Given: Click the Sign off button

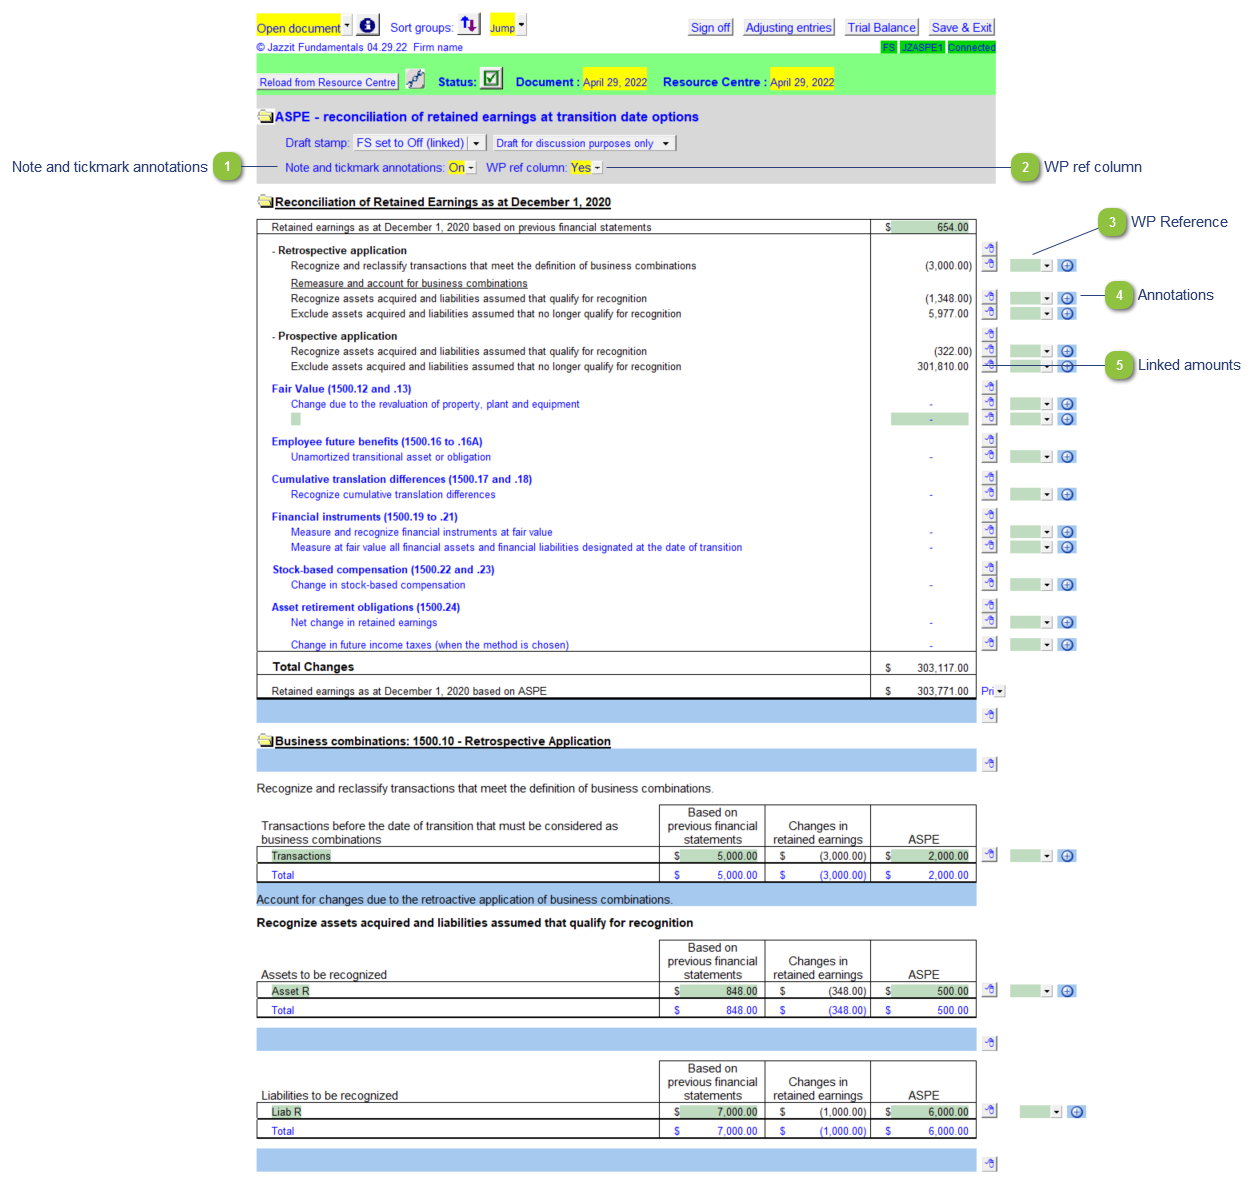Looking at the screenshot, I should pos(710,28).
